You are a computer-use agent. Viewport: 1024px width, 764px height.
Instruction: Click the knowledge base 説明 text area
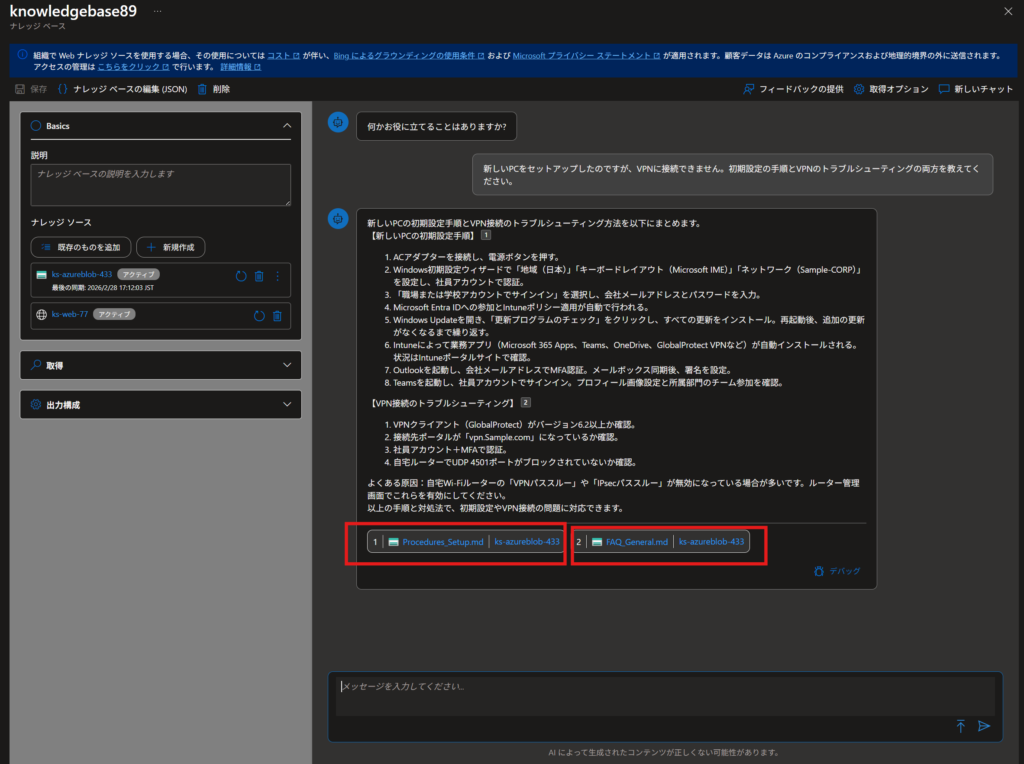[160, 185]
